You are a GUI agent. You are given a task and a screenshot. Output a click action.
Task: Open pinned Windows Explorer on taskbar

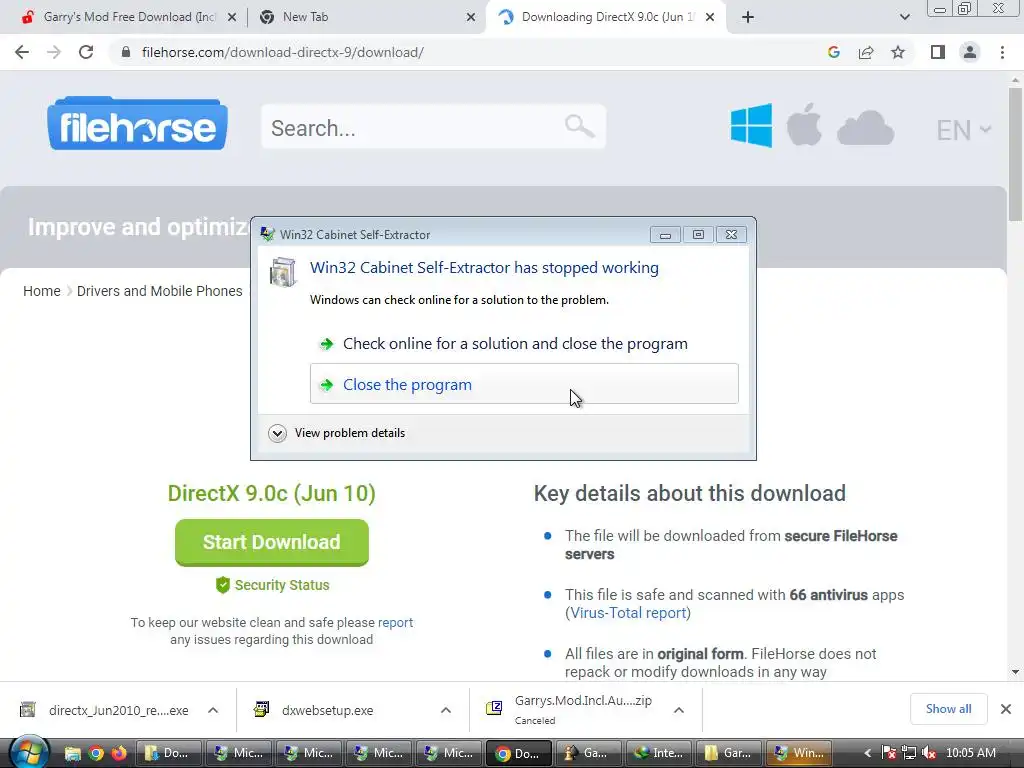[x=72, y=753]
